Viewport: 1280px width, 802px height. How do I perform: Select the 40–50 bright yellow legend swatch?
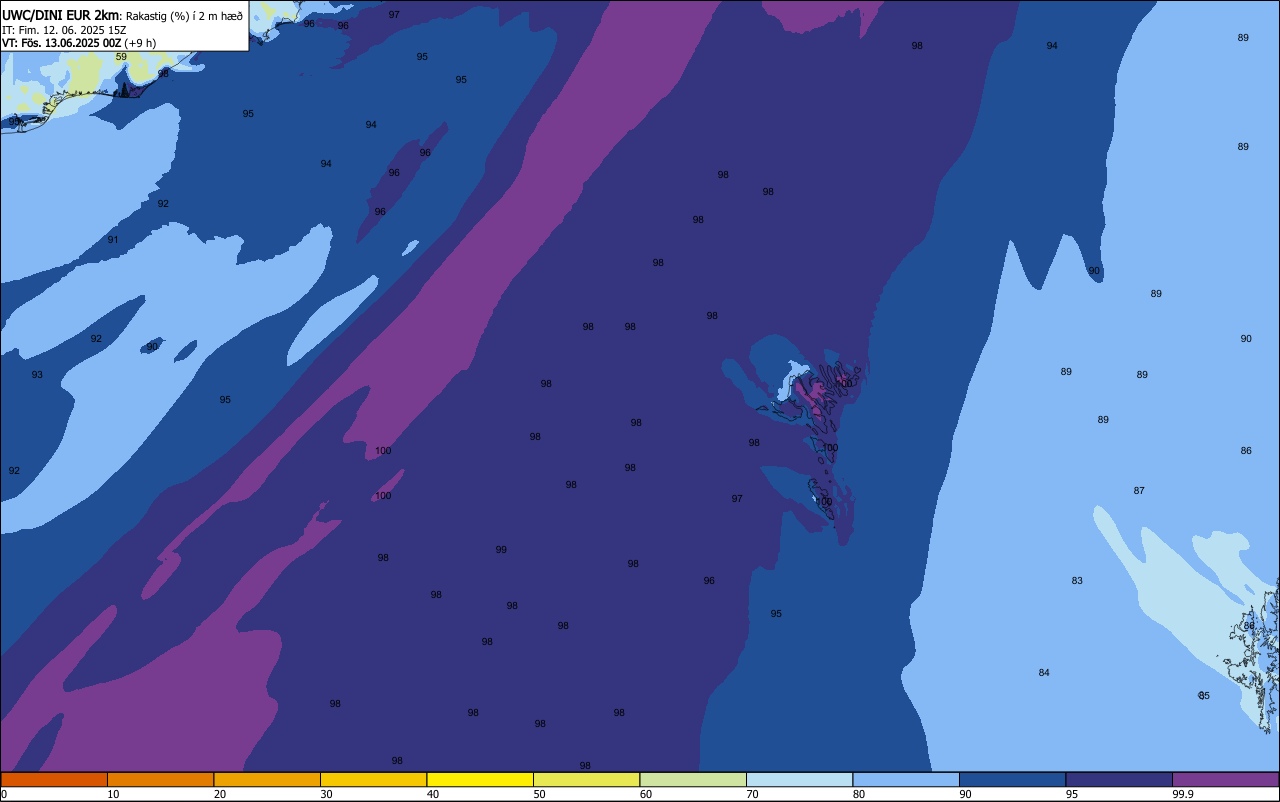tap(480, 779)
